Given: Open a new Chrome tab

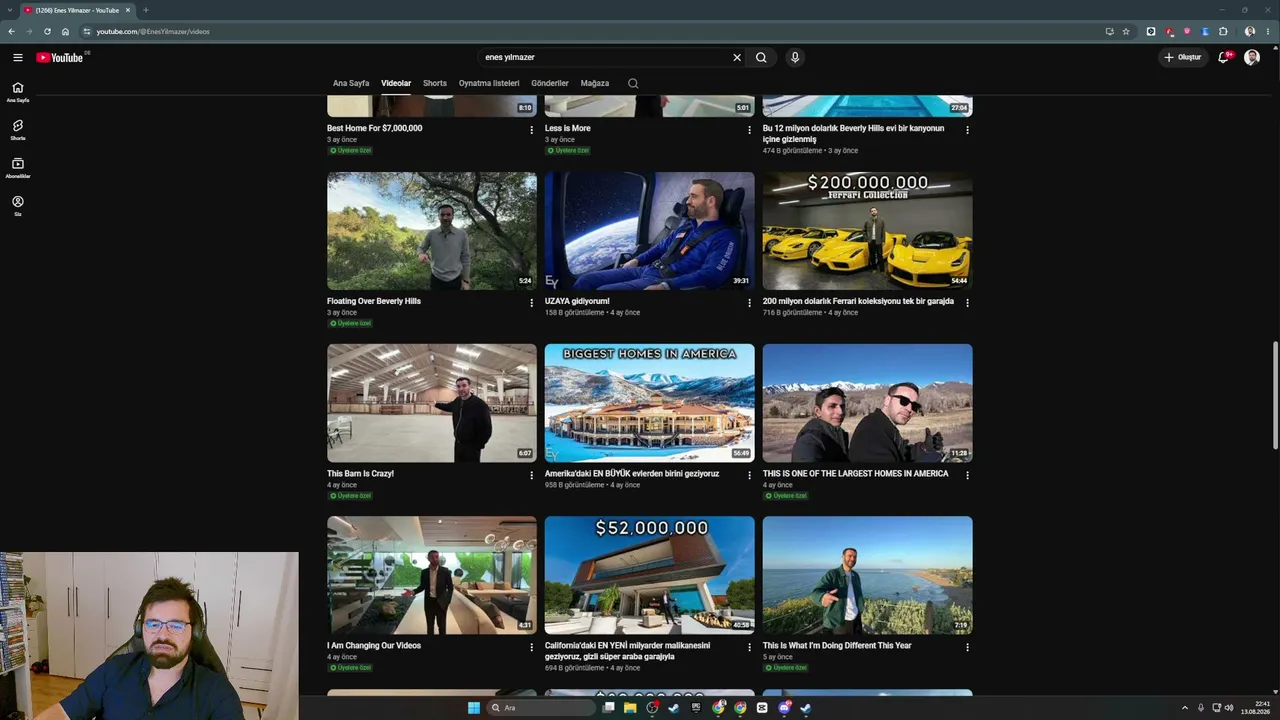Looking at the screenshot, I should pyautogui.click(x=145, y=10).
